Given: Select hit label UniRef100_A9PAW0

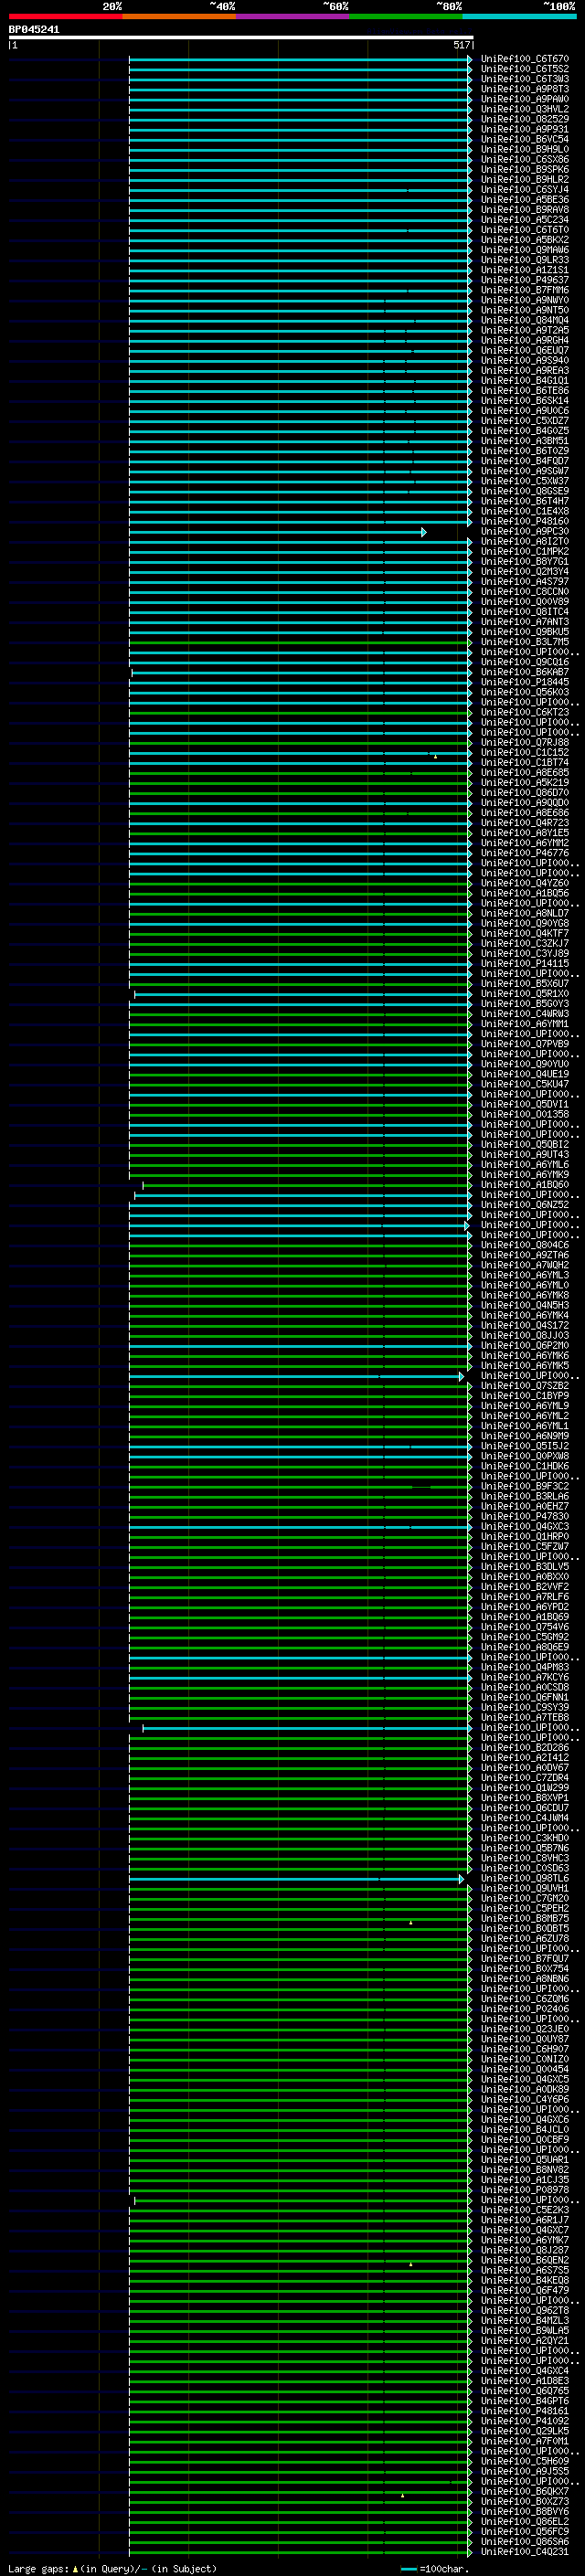Looking at the screenshot, I should coord(524,99).
